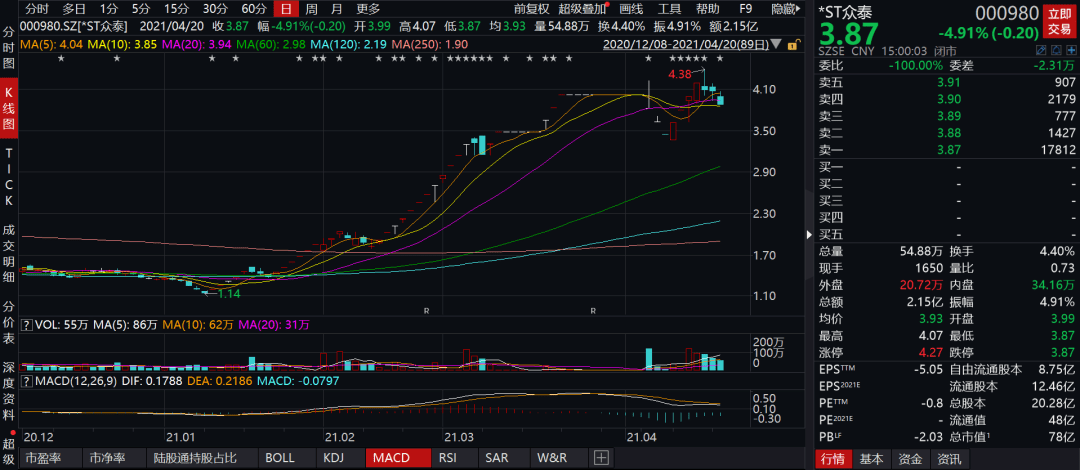Open the 前复权 adjustment setting

pyautogui.click(x=532, y=9)
